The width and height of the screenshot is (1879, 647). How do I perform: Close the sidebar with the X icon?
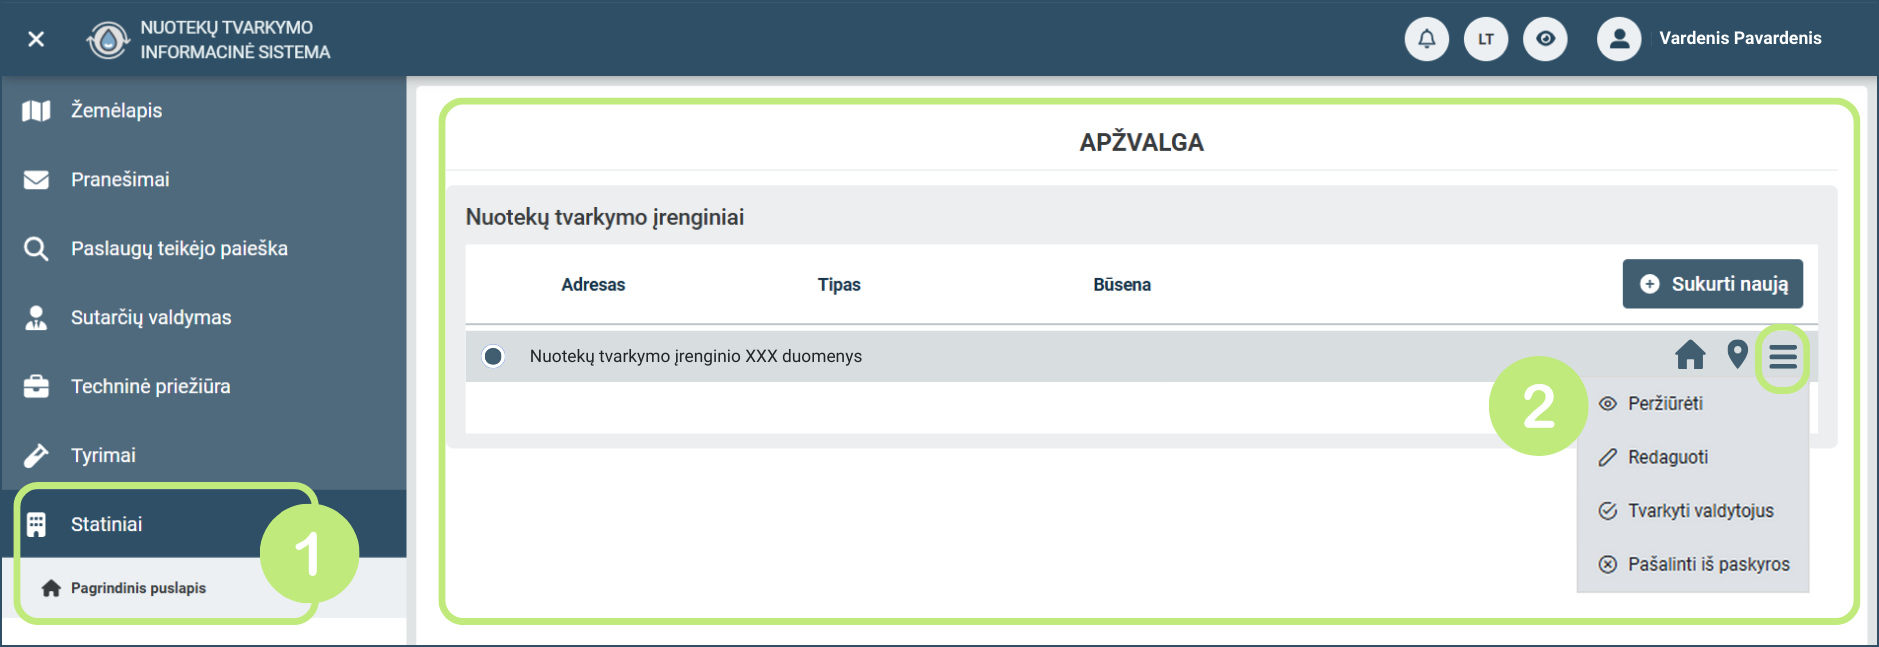coord(36,39)
